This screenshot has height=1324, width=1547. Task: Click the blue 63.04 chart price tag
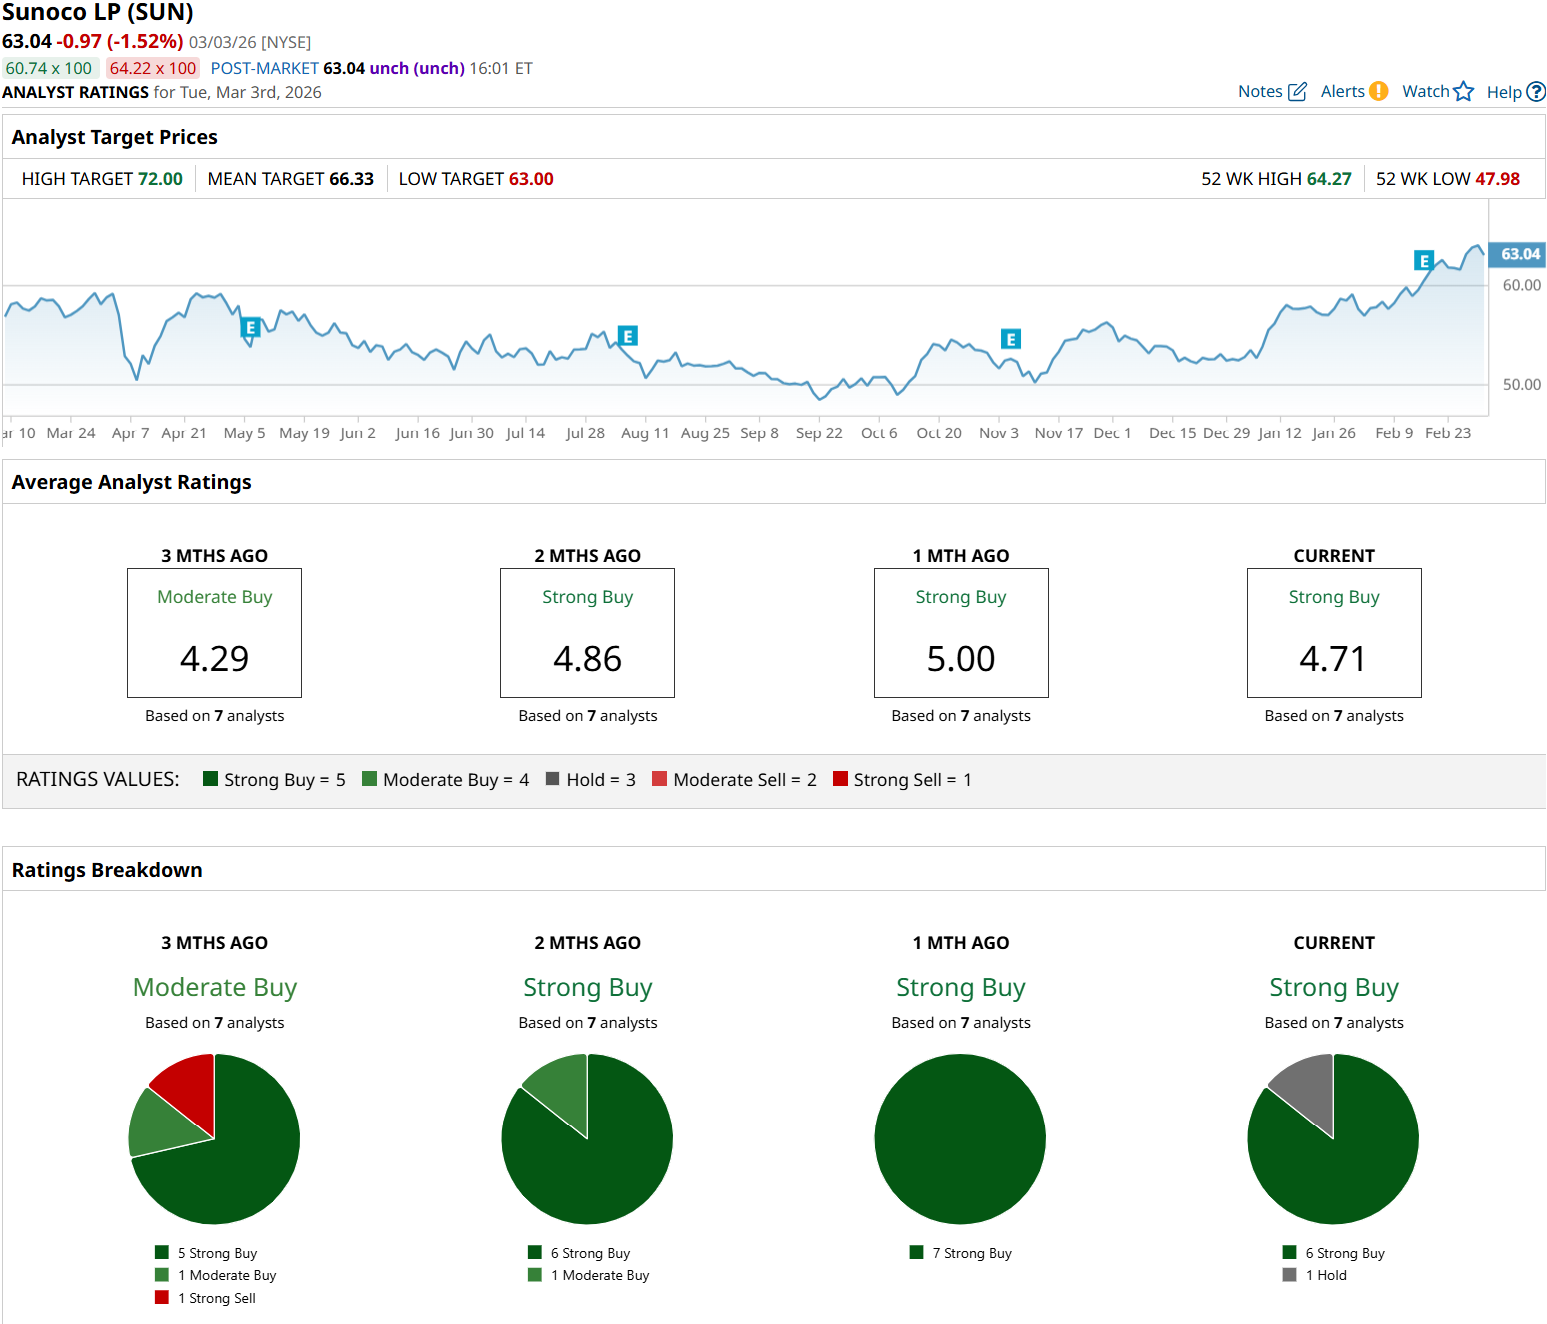tap(1518, 254)
